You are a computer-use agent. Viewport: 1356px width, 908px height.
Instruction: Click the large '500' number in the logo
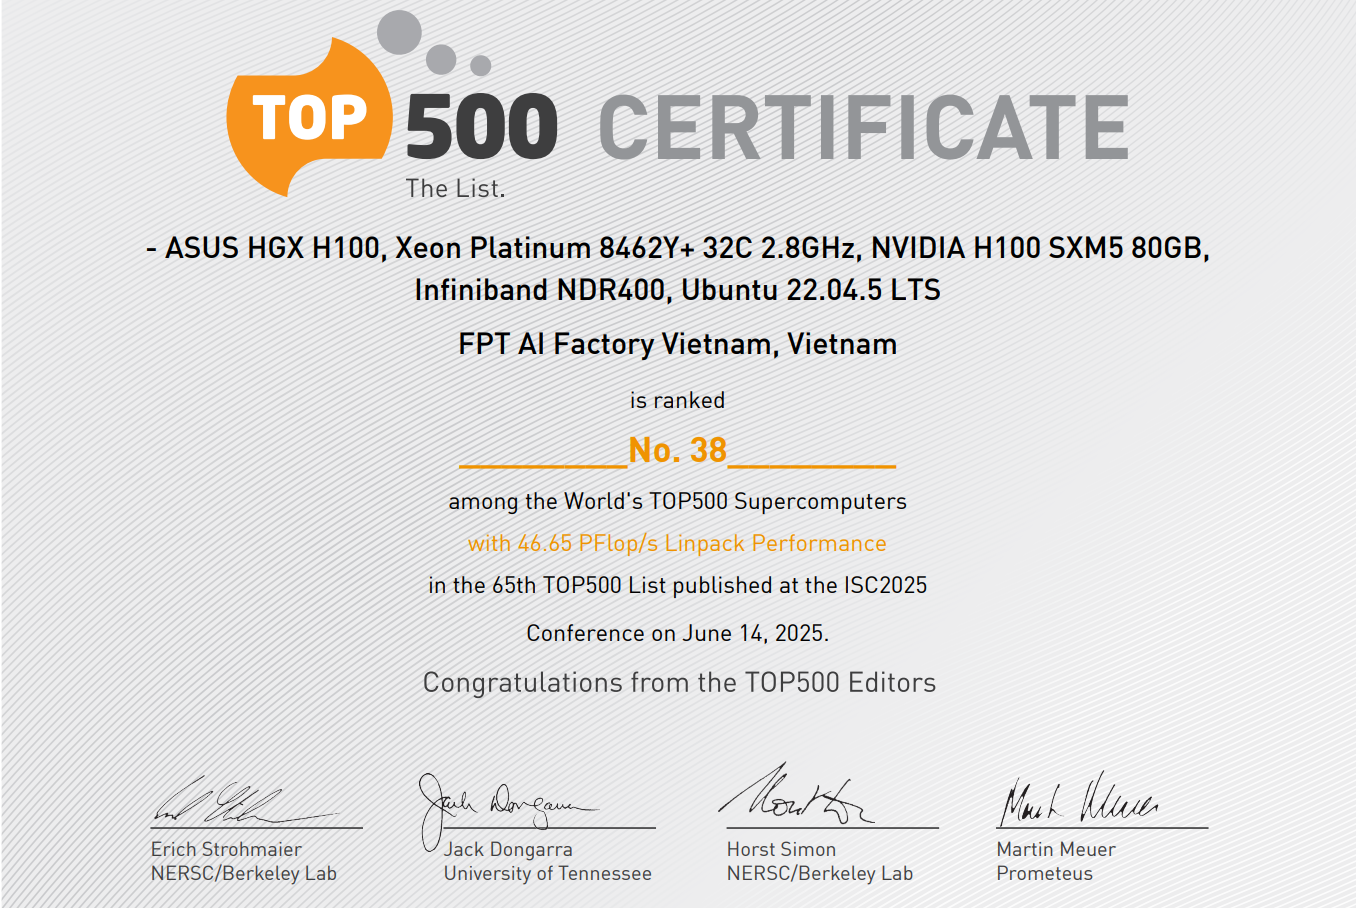(x=481, y=127)
